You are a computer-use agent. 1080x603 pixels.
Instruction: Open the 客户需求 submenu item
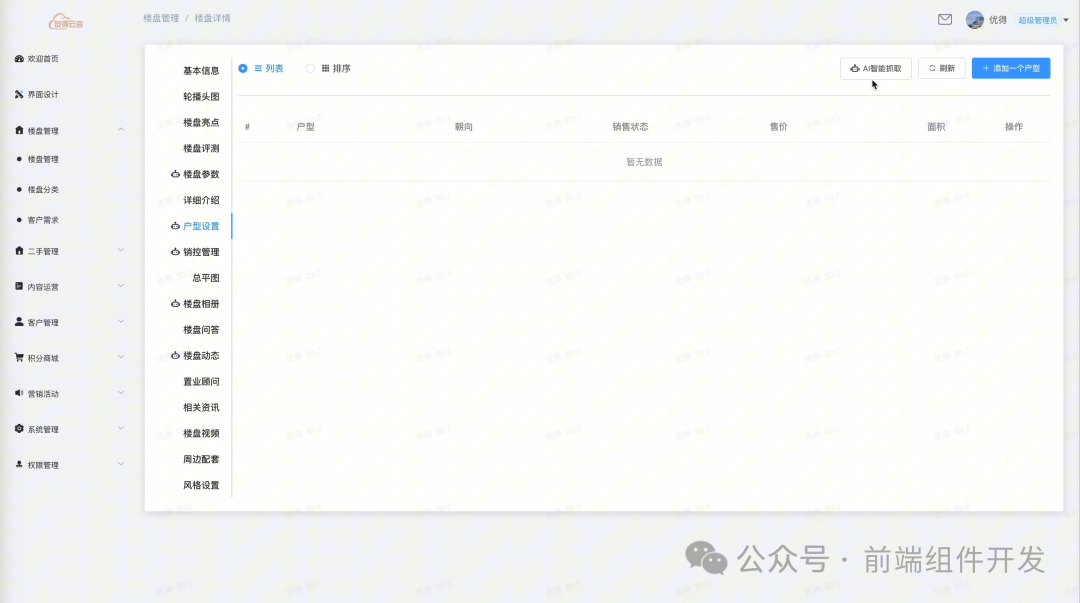pyautogui.click(x=43, y=220)
